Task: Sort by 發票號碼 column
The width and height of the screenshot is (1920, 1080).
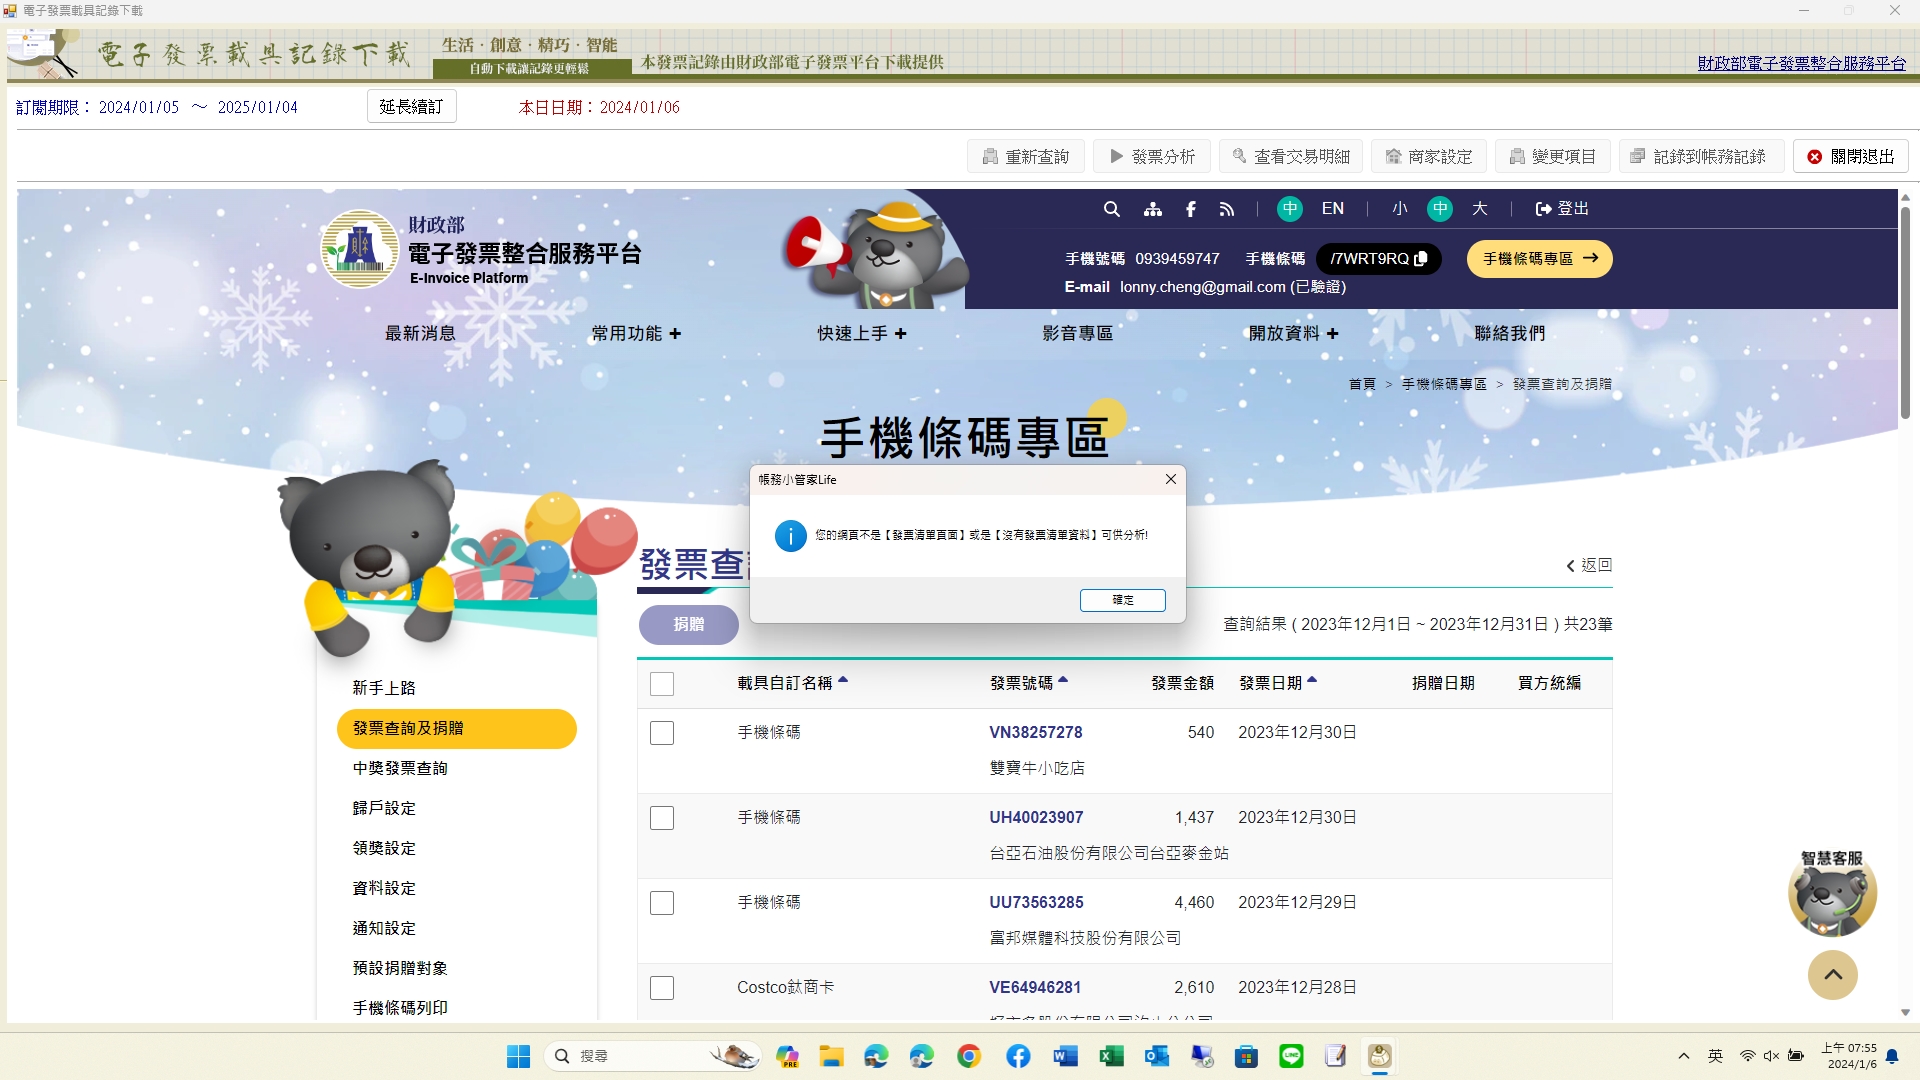Action: [1029, 683]
